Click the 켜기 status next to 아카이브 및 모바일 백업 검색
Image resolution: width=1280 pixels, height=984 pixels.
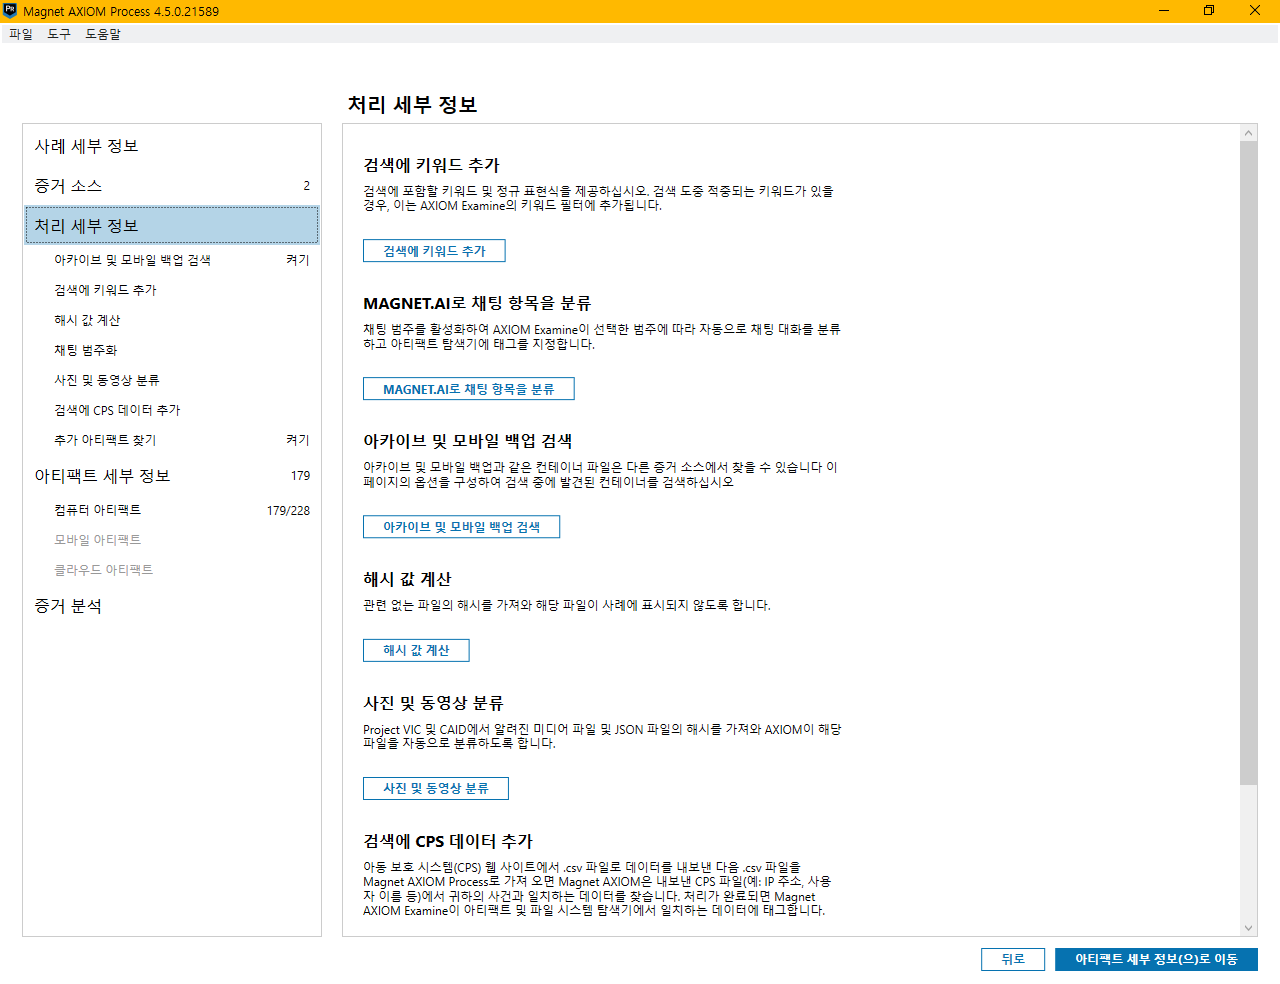[x=298, y=260]
